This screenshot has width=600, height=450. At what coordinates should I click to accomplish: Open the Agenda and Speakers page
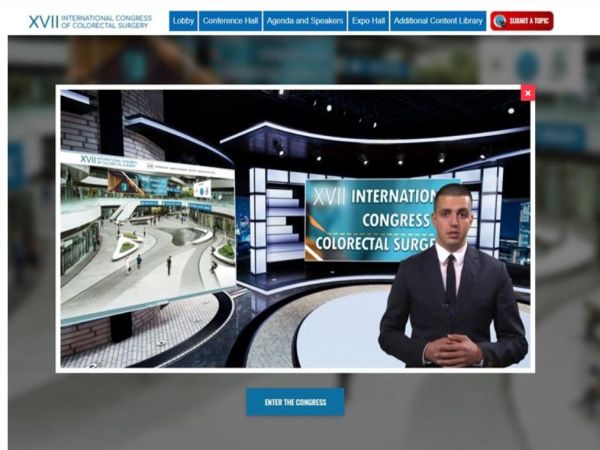coord(305,21)
